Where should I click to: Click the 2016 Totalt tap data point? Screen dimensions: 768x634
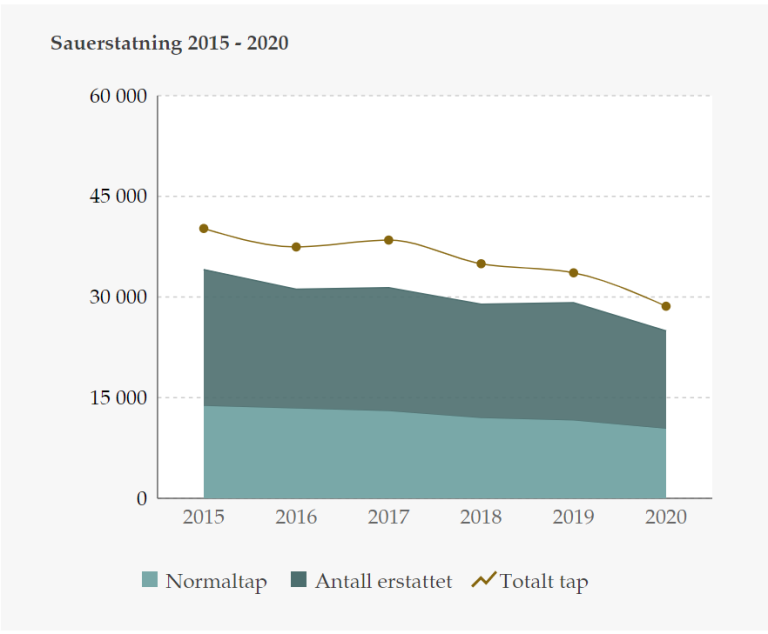pos(296,247)
